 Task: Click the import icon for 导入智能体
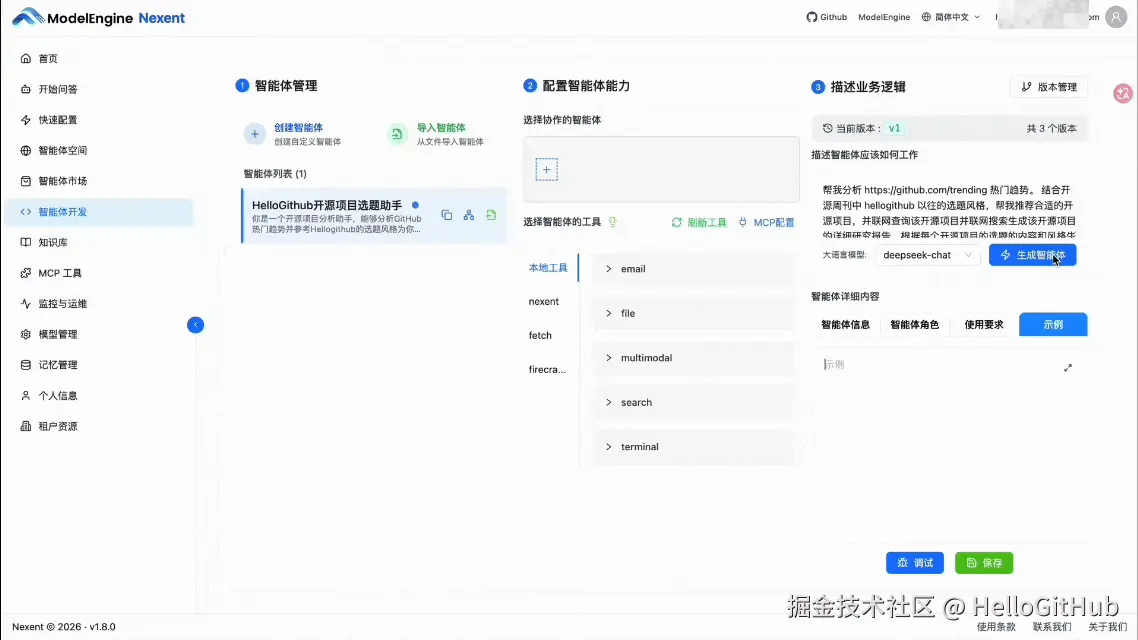(397, 134)
